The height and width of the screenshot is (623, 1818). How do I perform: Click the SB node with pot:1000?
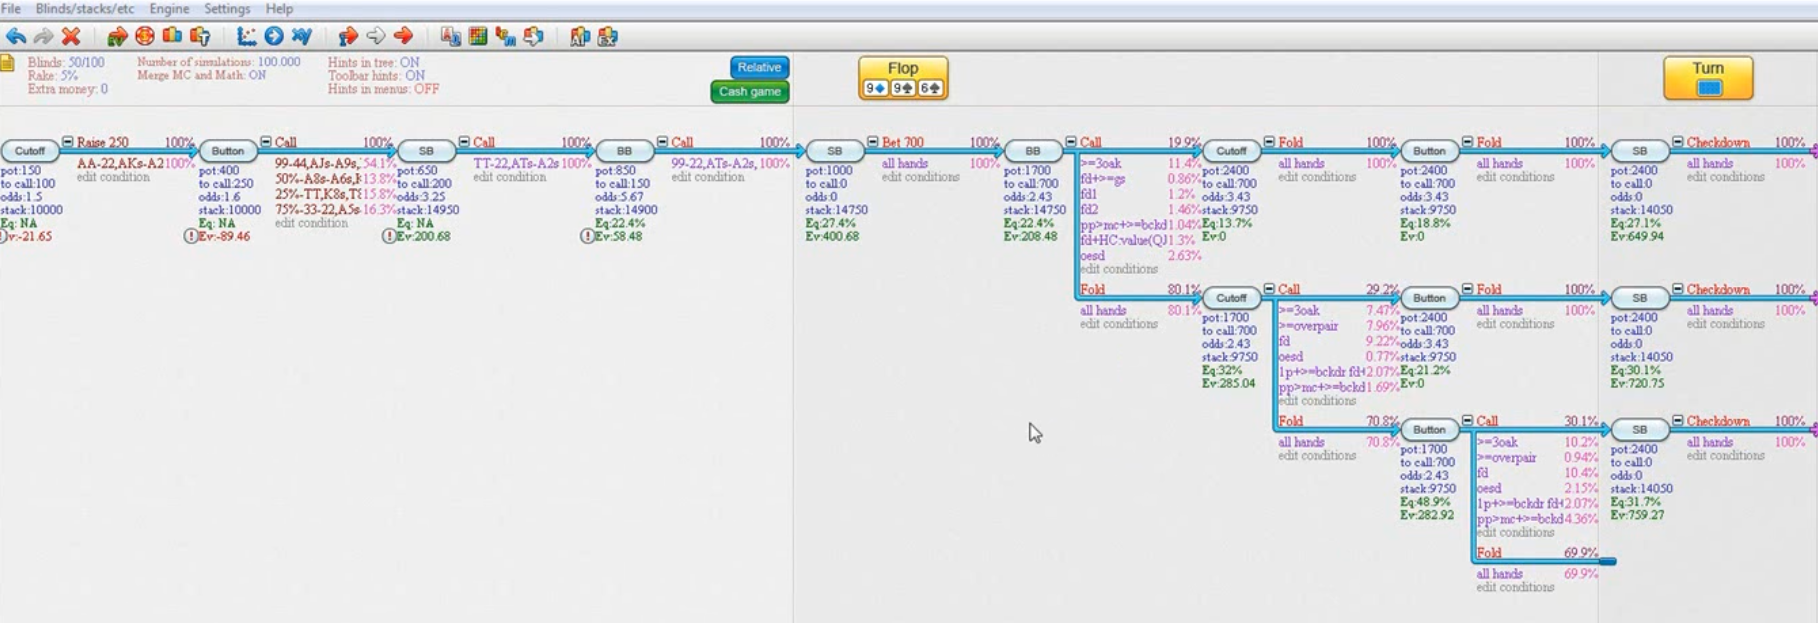(834, 151)
